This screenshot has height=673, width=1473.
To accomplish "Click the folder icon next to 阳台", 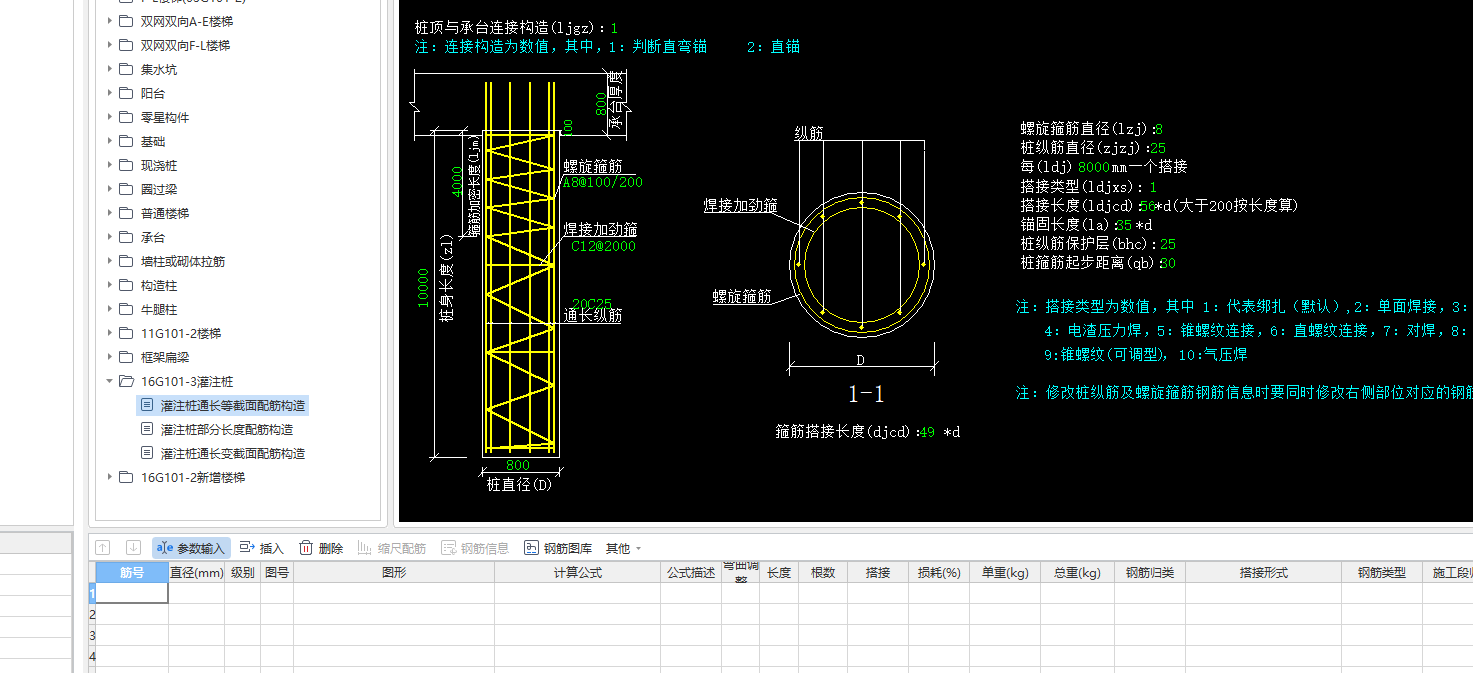I will point(125,93).
